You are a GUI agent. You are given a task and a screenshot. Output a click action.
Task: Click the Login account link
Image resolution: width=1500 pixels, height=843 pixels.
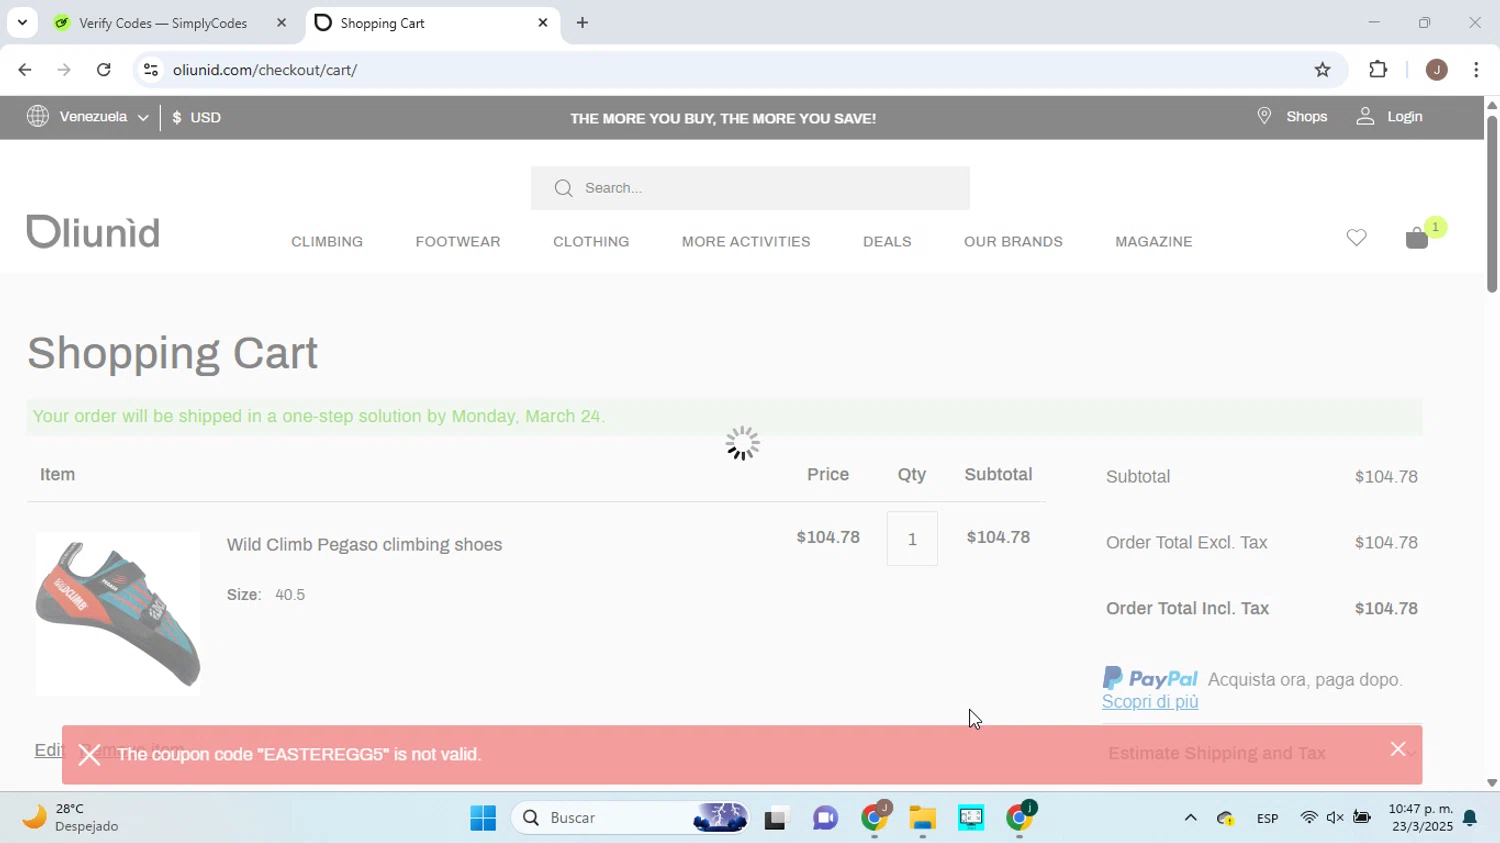[1389, 117]
